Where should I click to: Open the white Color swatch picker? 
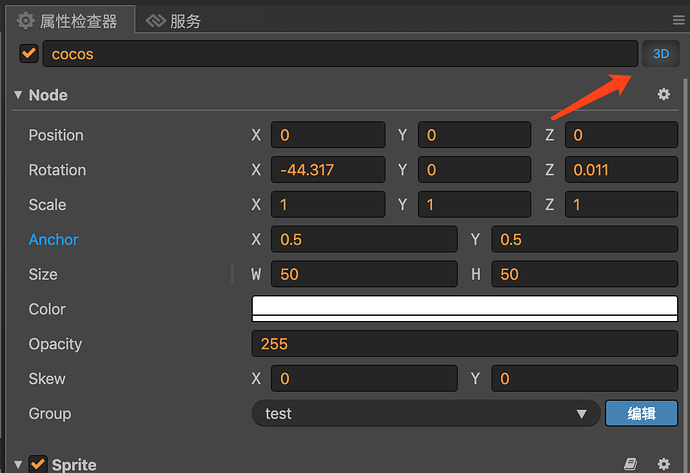click(464, 308)
